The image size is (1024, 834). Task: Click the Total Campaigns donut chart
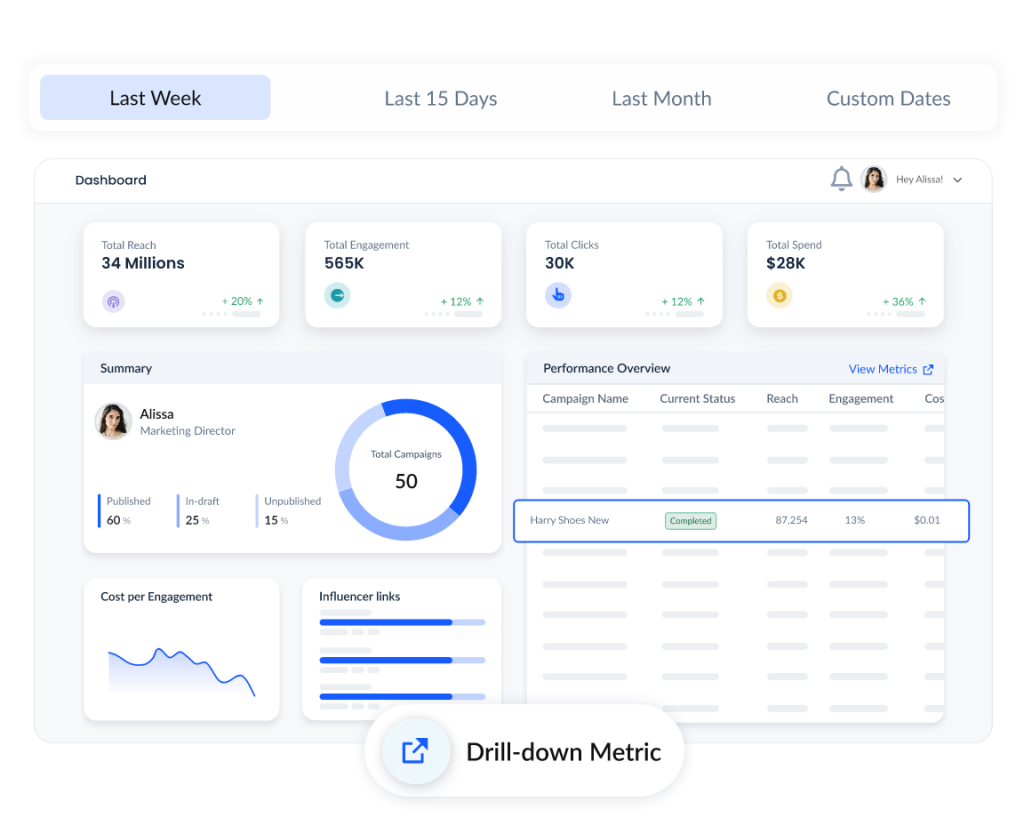tap(406, 470)
